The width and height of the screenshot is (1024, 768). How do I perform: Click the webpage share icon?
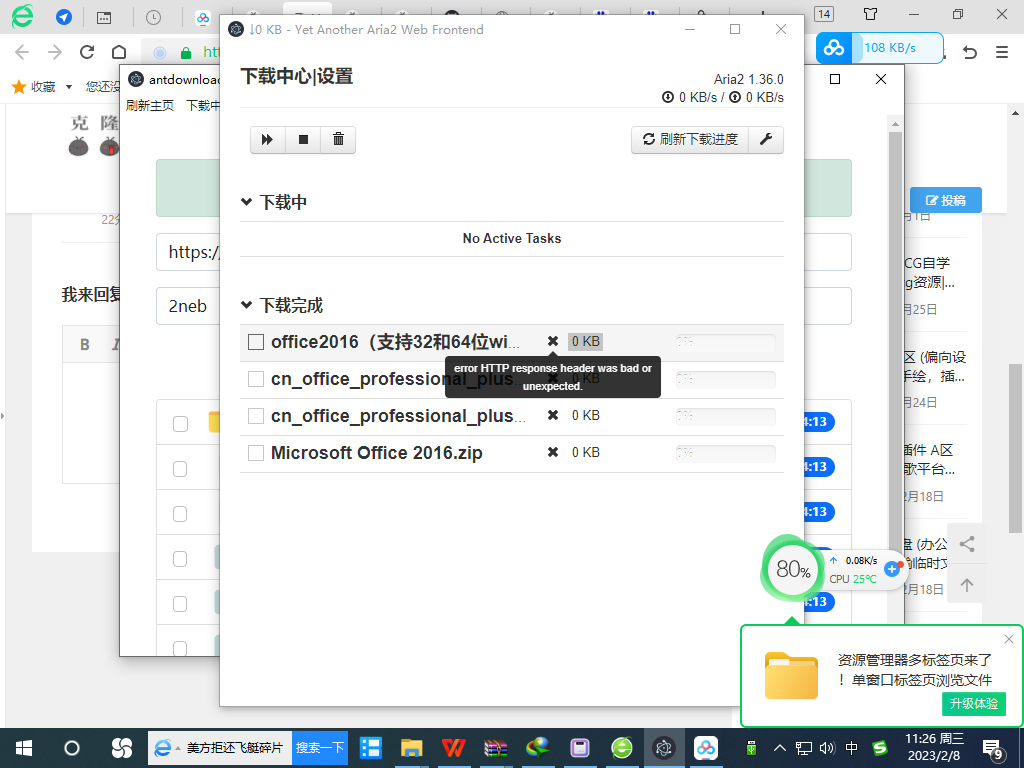pos(967,544)
